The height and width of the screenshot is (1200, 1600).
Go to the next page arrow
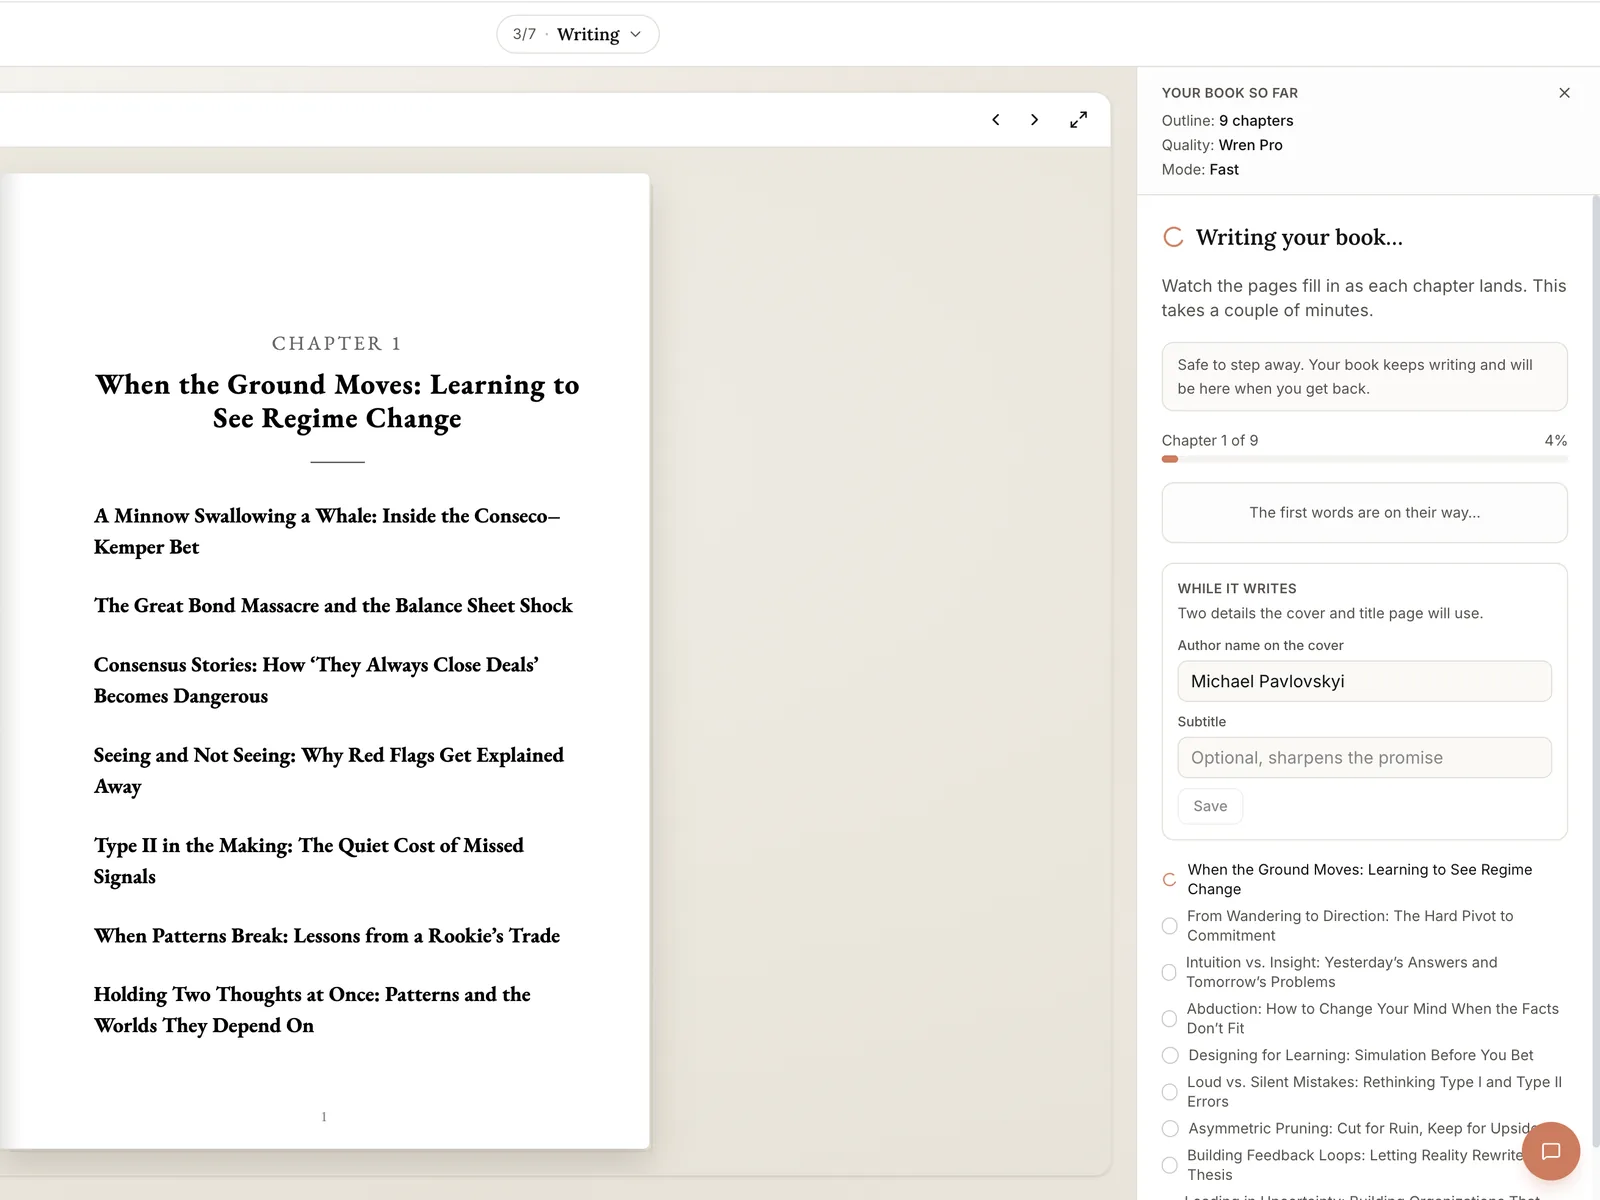pyautogui.click(x=1034, y=120)
